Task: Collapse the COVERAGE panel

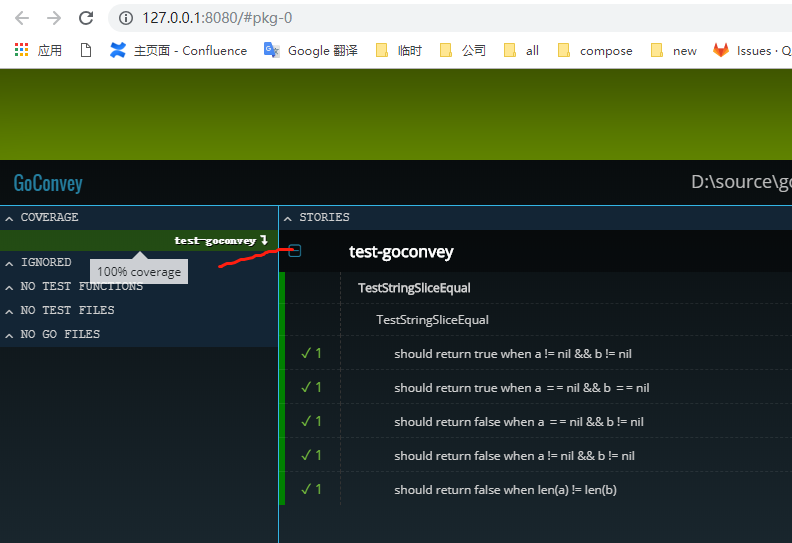Action: pos(9,219)
